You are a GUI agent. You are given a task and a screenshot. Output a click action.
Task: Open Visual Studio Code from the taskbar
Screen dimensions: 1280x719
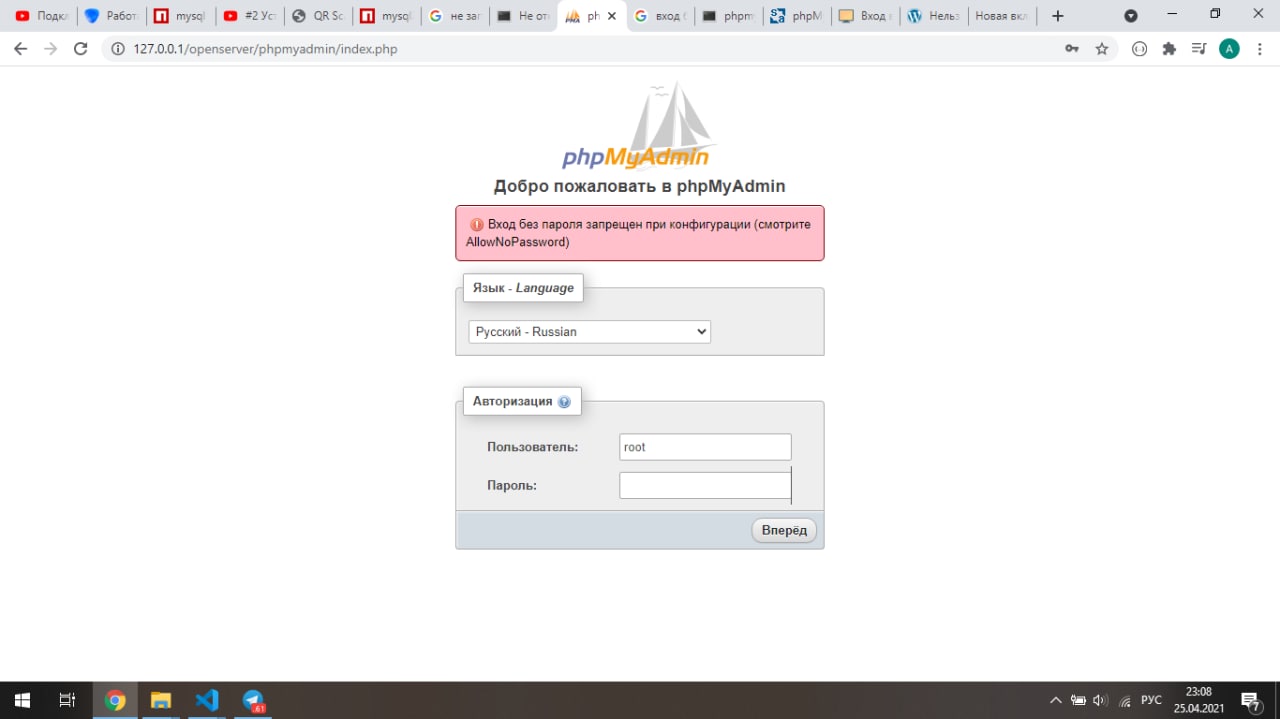point(207,700)
